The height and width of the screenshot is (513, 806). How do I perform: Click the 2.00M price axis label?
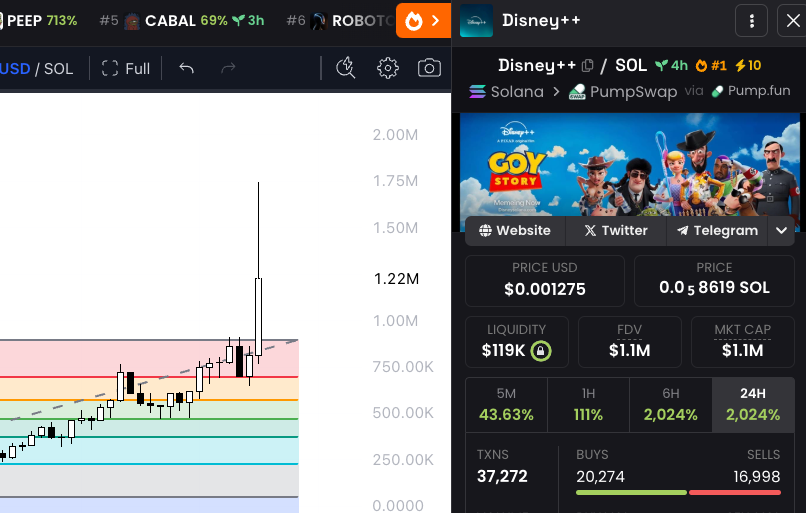coord(395,135)
